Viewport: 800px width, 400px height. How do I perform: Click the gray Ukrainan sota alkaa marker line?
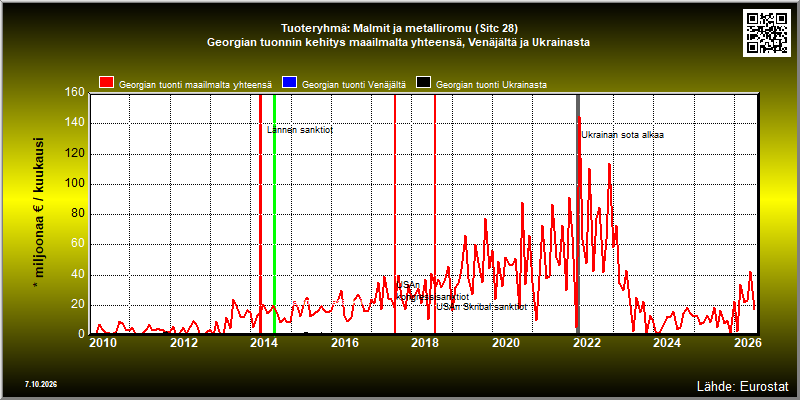[578, 214]
